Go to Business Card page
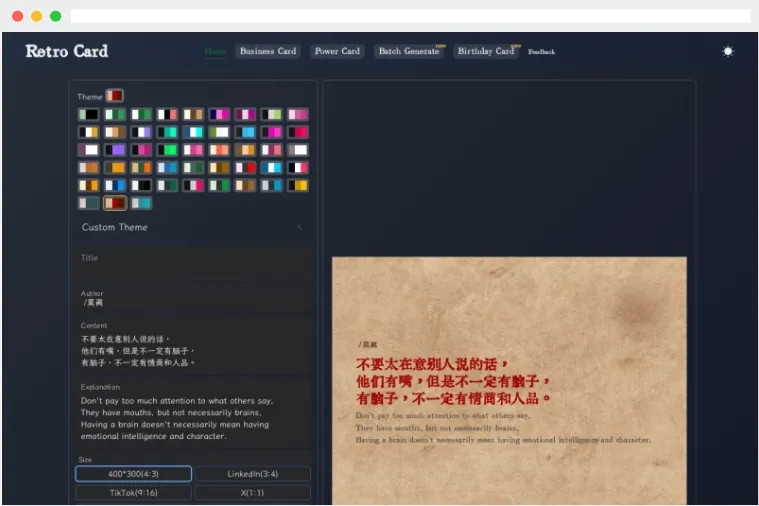 click(x=268, y=51)
